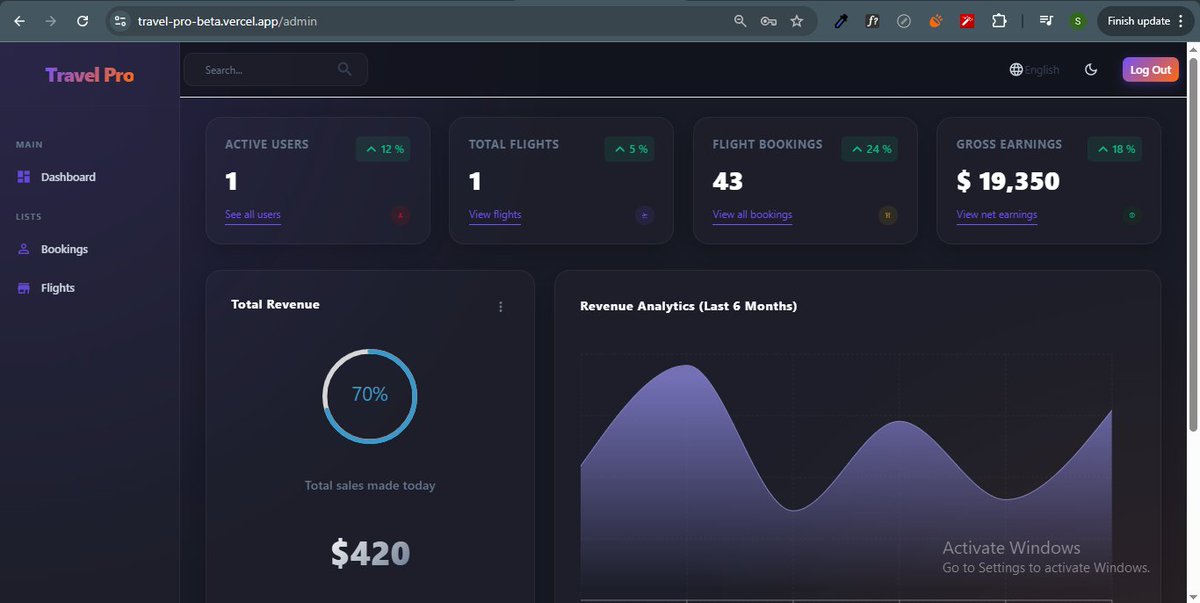Open the color picker eyedropper extension
The image size is (1200, 603).
coord(840,20)
